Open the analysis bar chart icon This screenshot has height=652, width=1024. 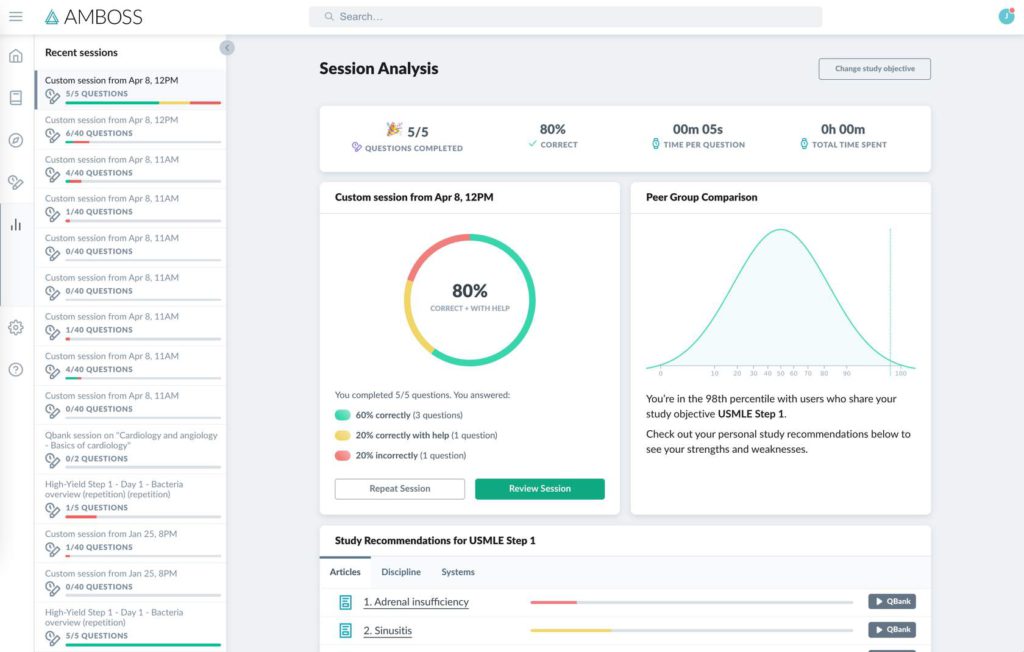point(16,225)
